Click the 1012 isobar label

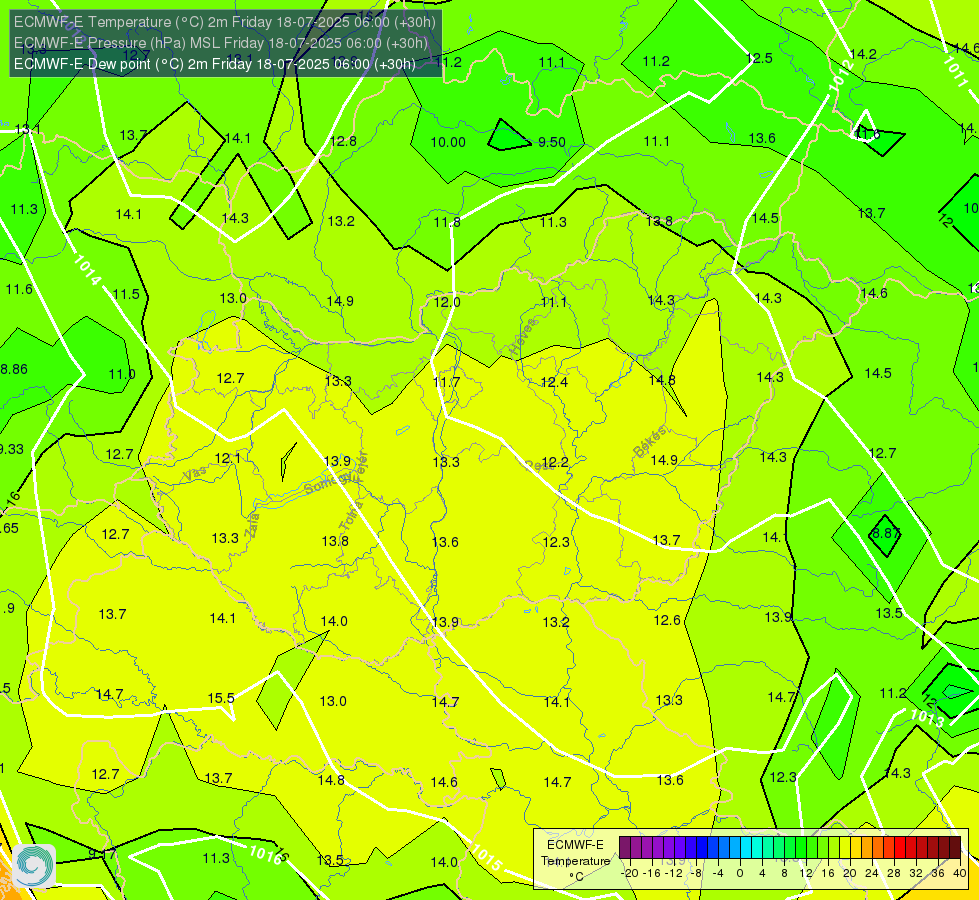coord(842,74)
